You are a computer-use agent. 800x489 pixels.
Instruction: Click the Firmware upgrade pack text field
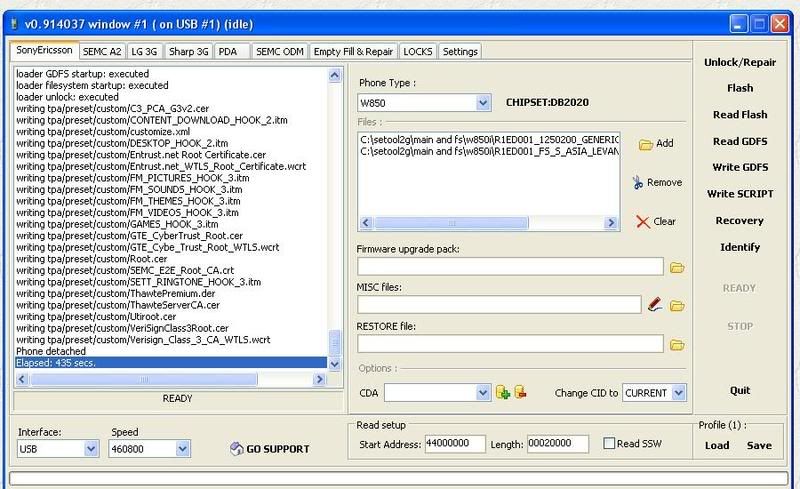[x=510, y=266]
